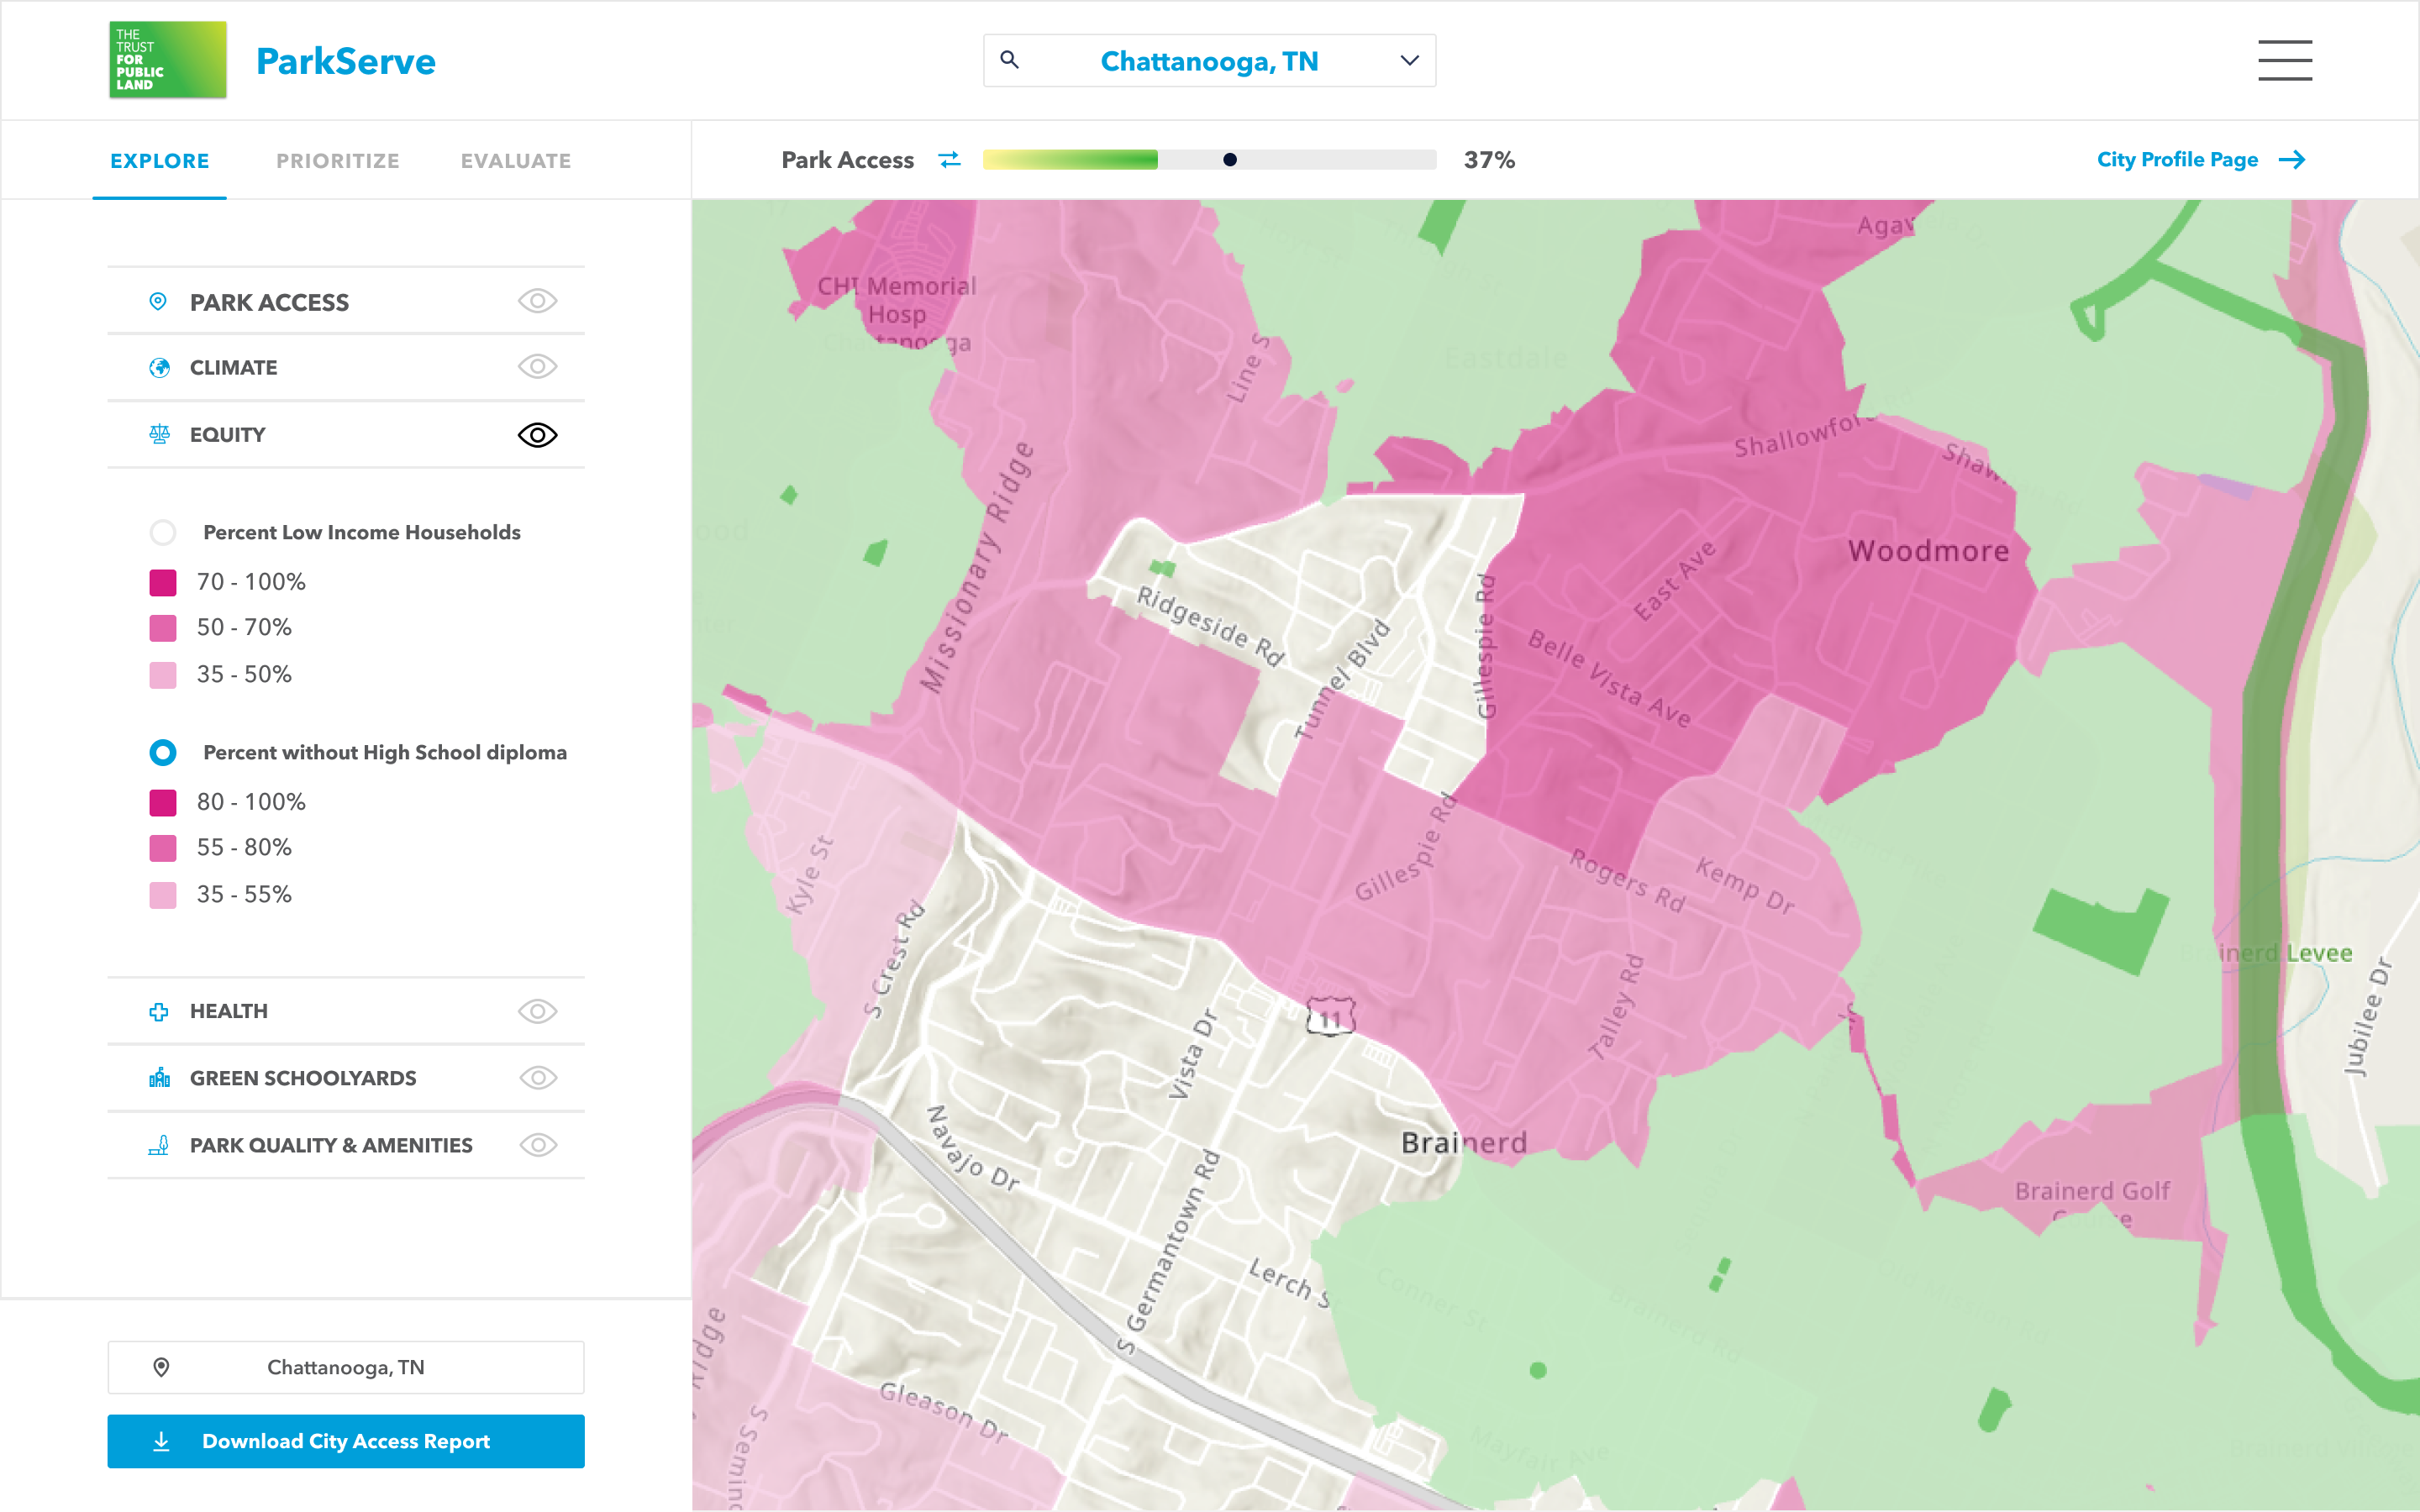The width and height of the screenshot is (2420, 1512).
Task: Open the Chattanooga, TN city dropdown
Action: point(1409,60)
